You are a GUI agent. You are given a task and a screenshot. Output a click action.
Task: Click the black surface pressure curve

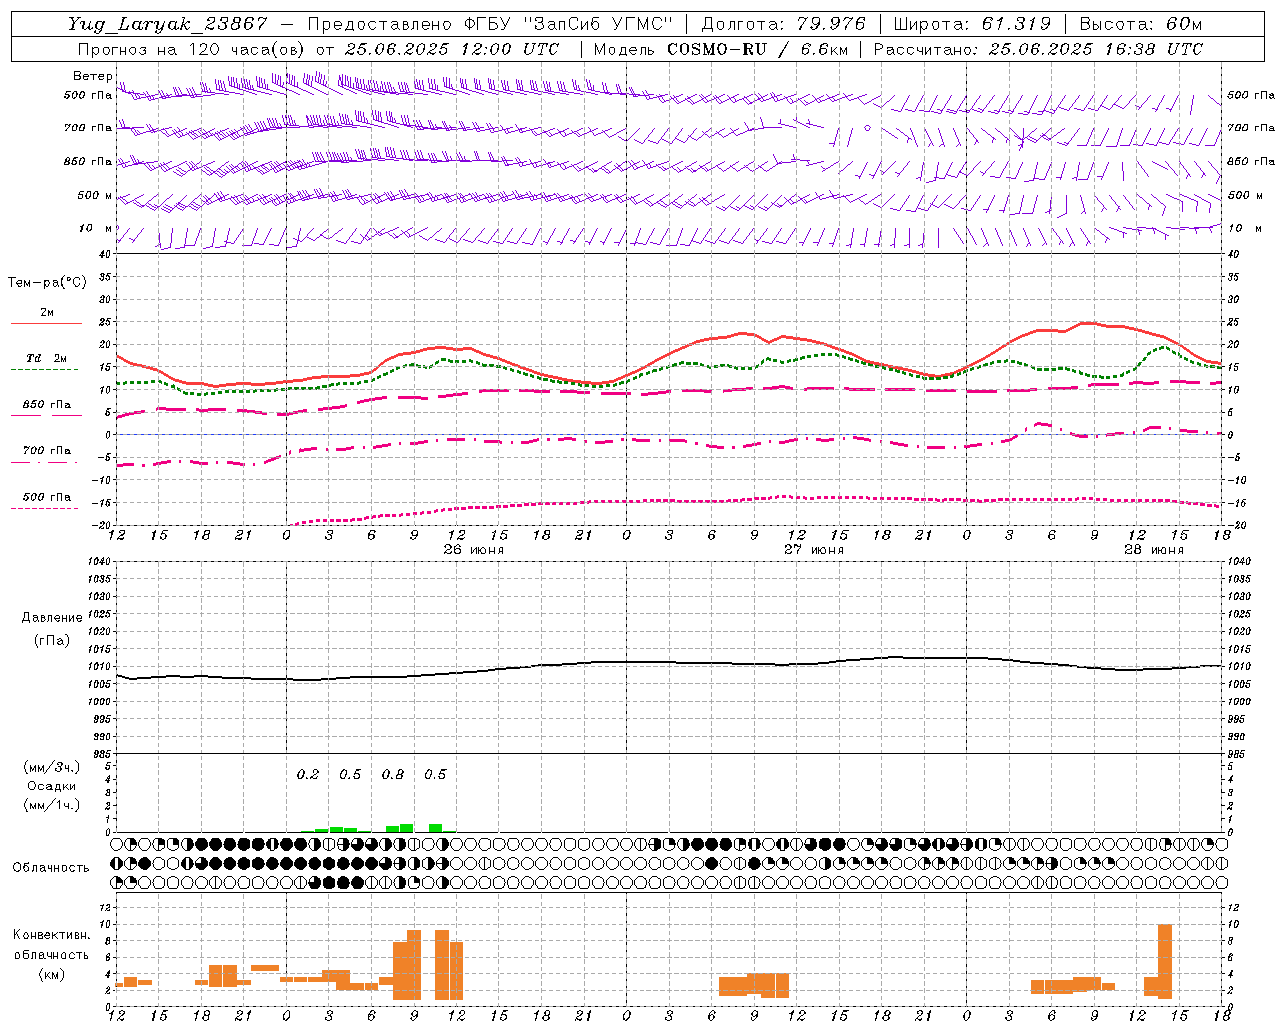coord(668,662)
